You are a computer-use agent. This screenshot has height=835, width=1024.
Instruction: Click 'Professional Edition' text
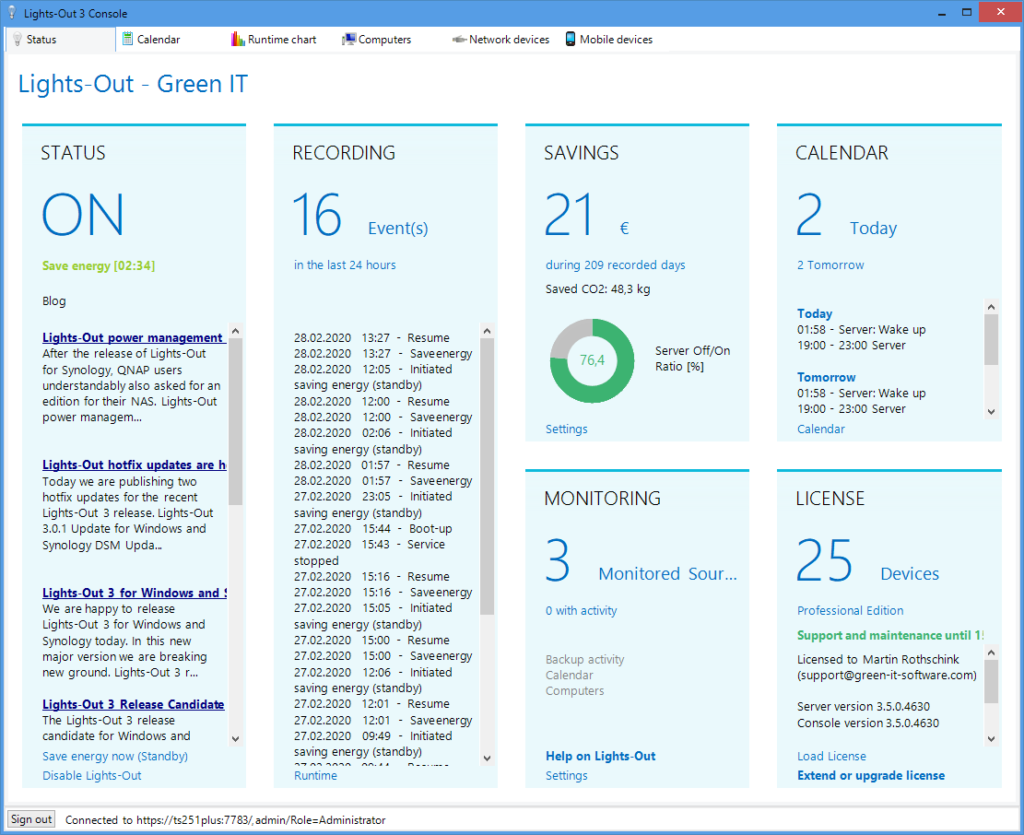(x=850, y=610)
